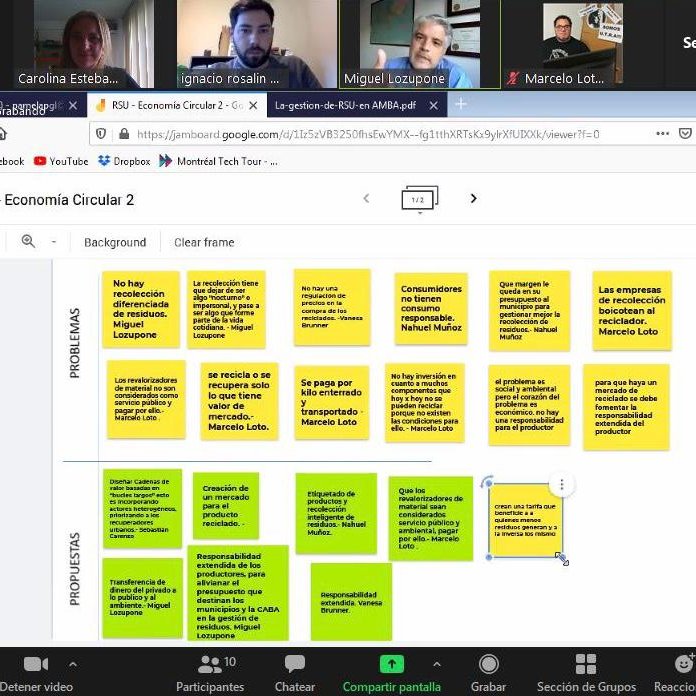
Task: Click the PROPUESTAS vertical label
Action: [75, 569]
